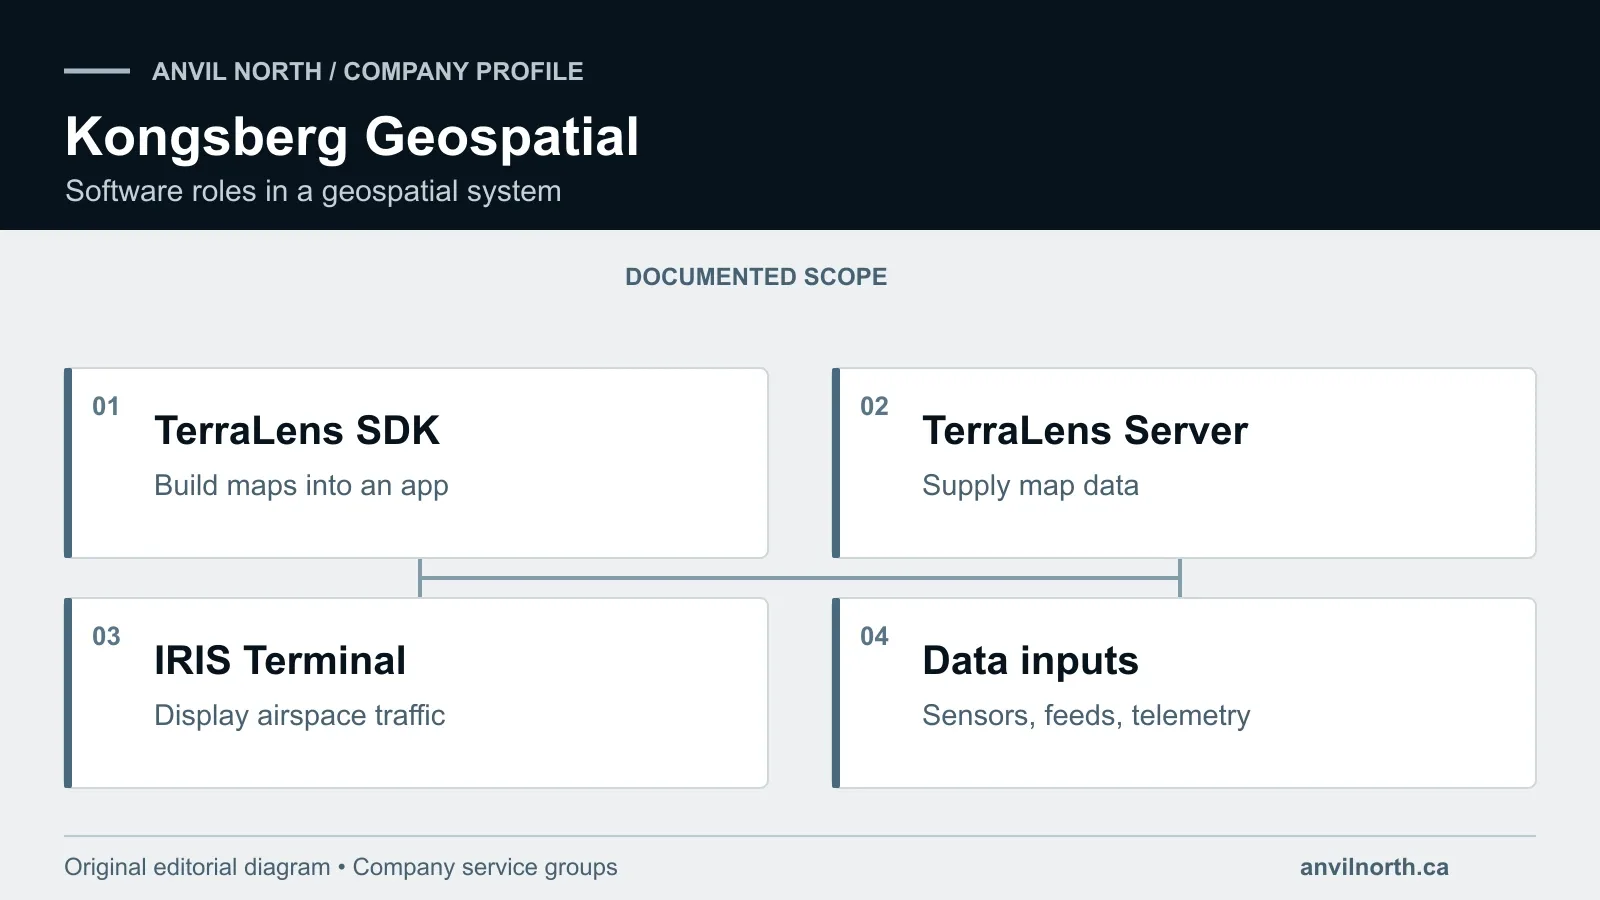Click the subtitle 'Software roles in a geospatial system'
Image resolution: width=1600 pixels, height=900 pixels.
click(313, 191)
